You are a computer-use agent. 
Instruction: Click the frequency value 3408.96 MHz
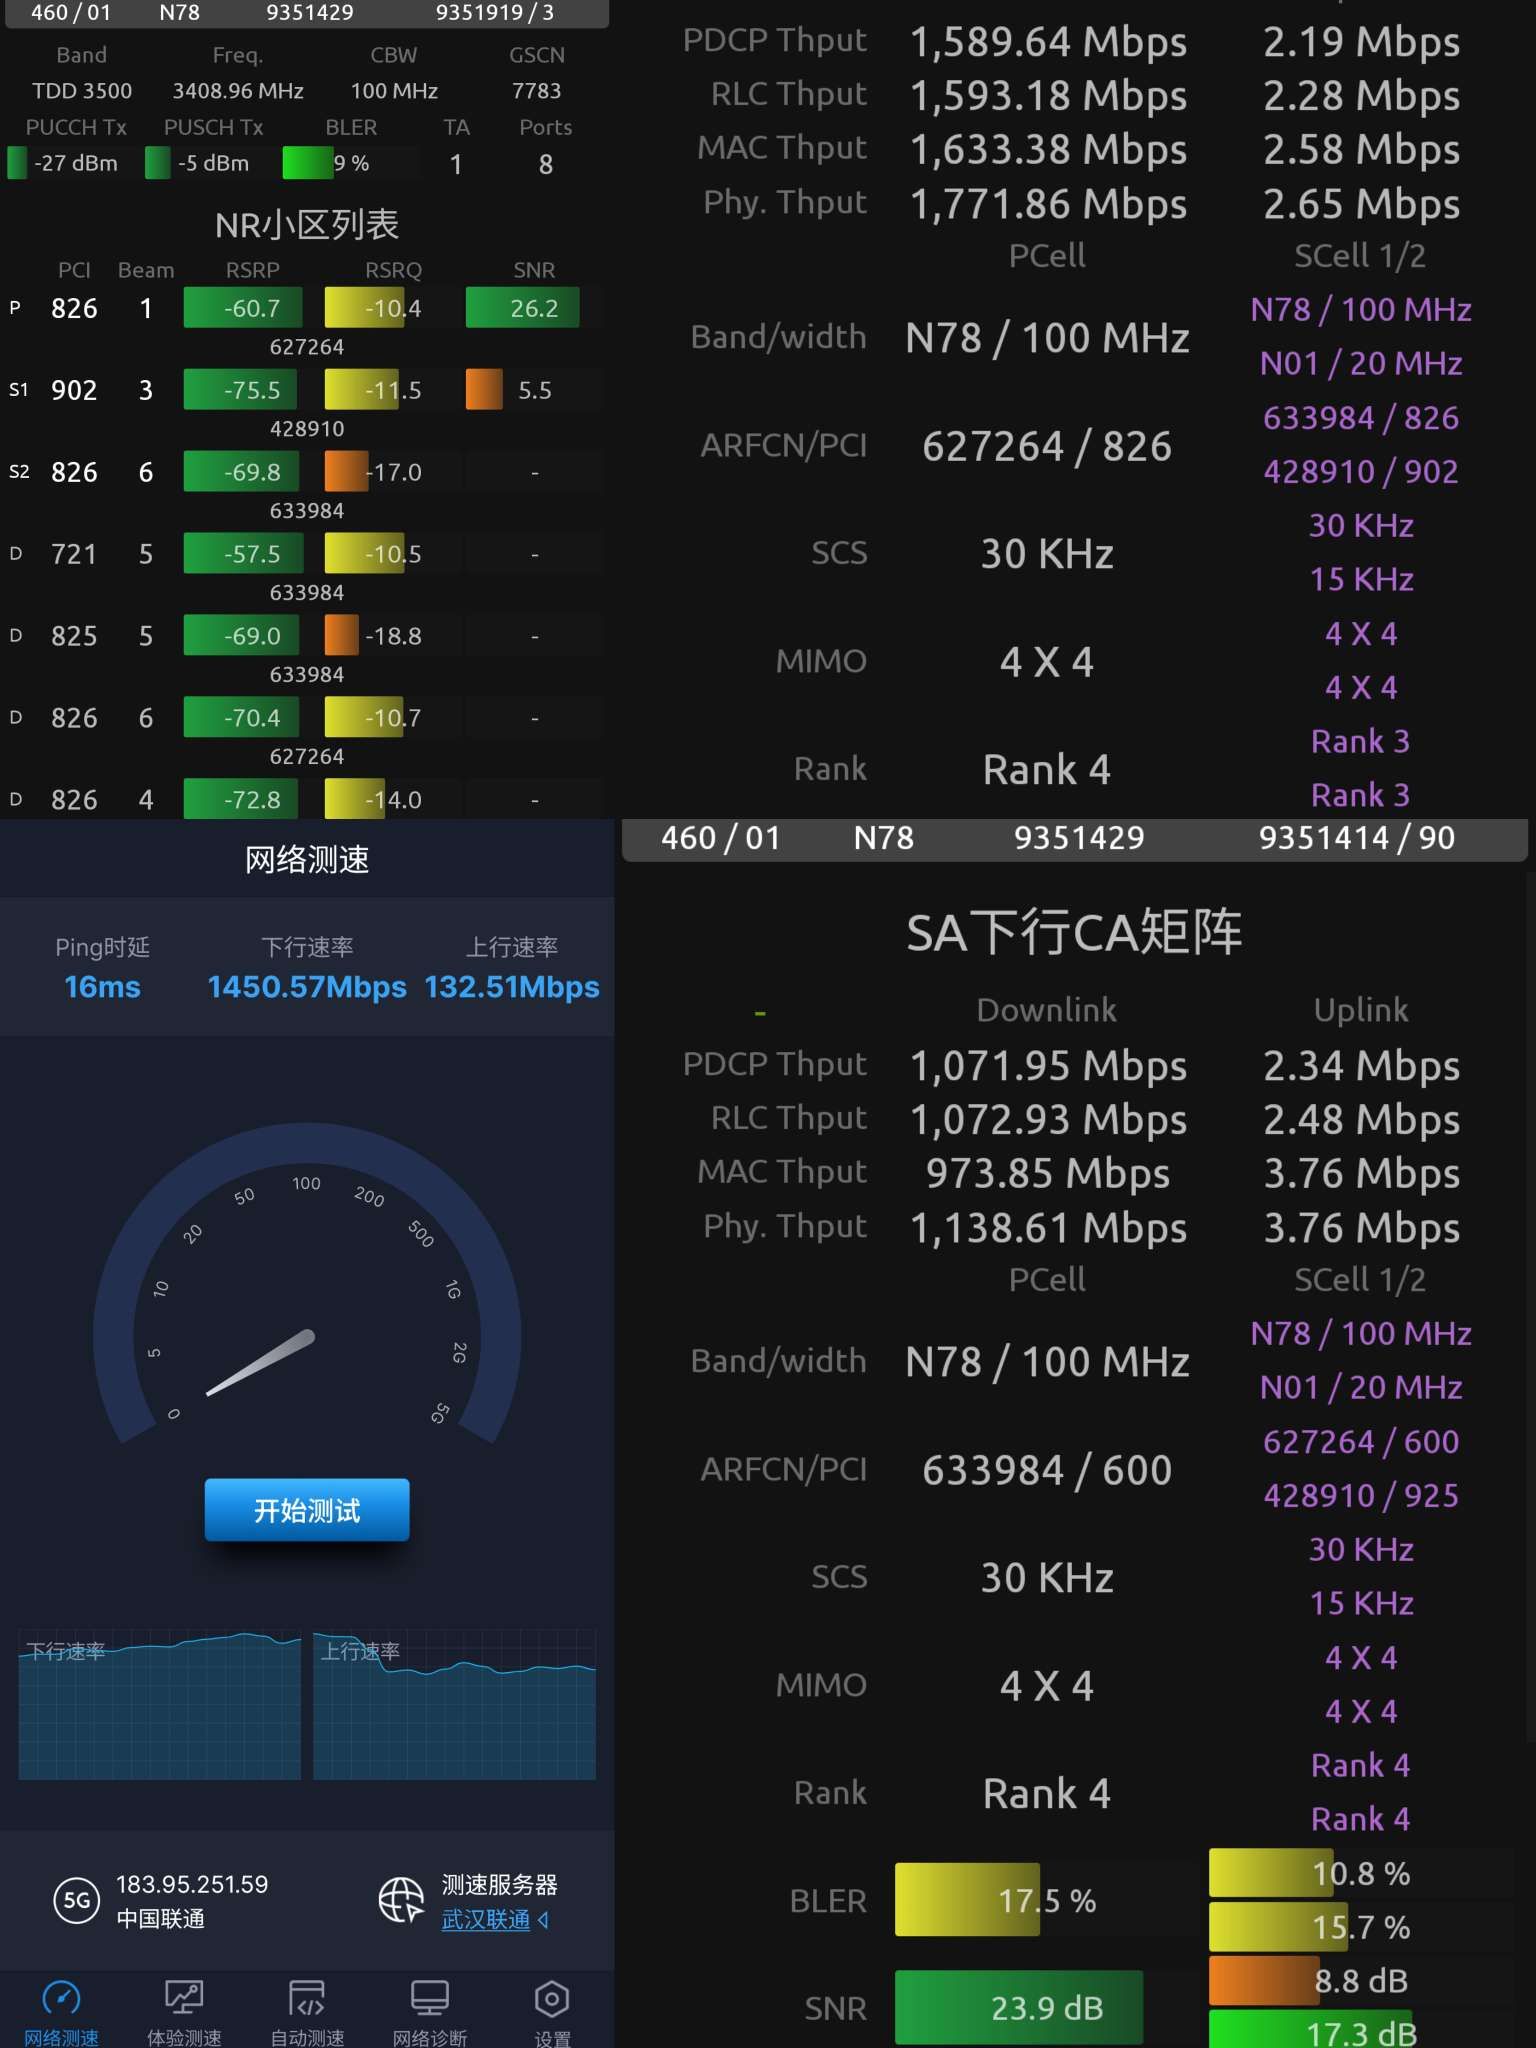[238, 91]
